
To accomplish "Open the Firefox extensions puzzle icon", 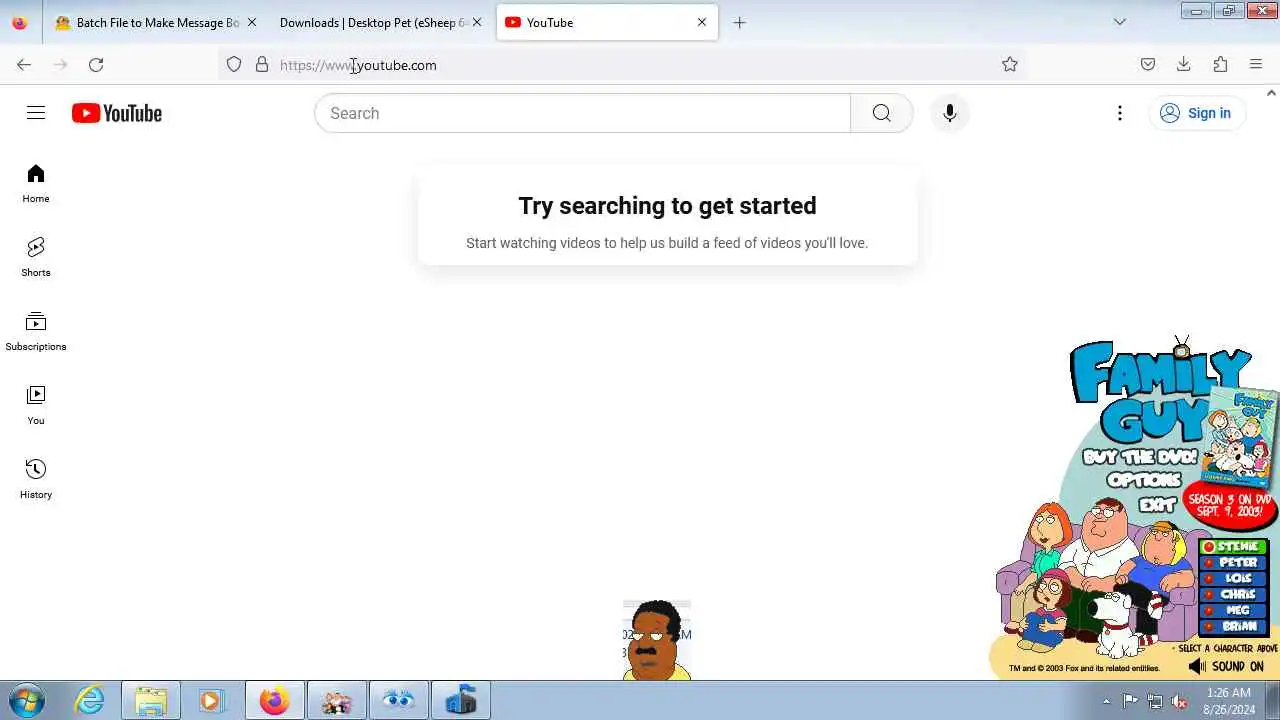I will point(1220,65).
